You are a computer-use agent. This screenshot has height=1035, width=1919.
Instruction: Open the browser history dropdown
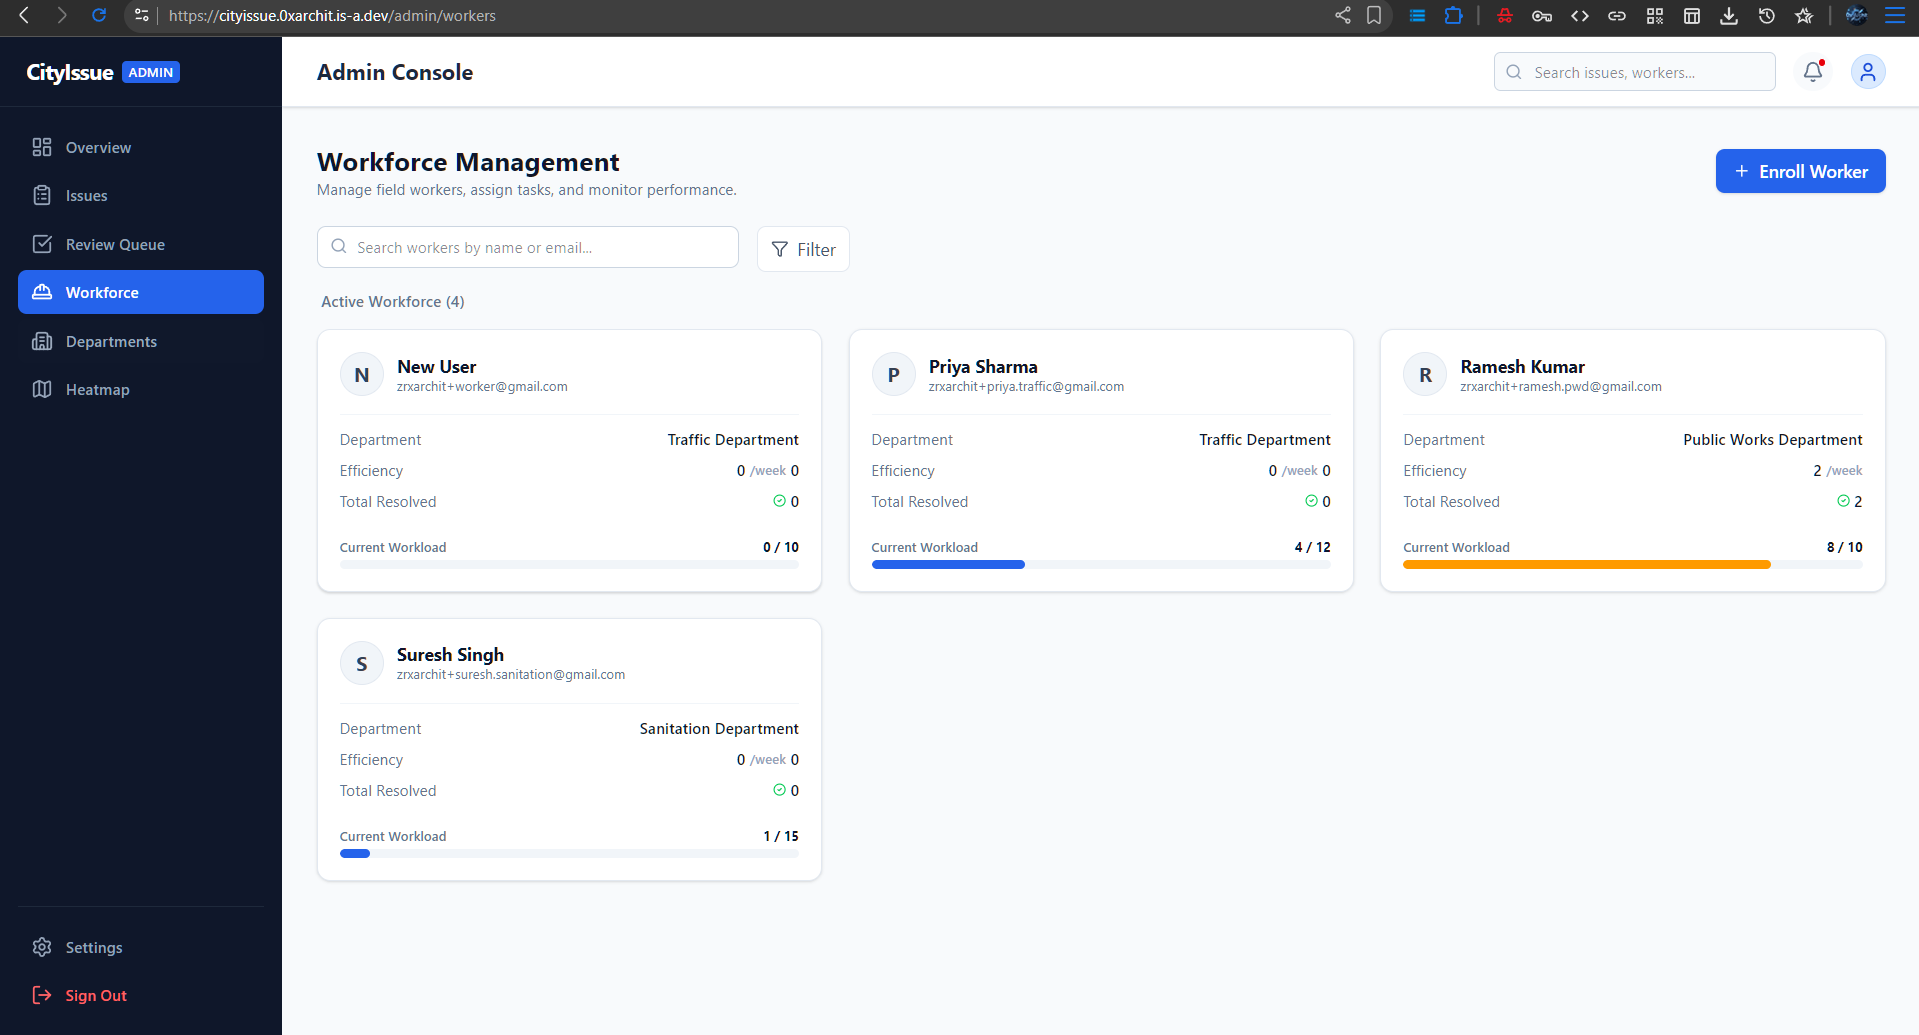pos(1766,16)
